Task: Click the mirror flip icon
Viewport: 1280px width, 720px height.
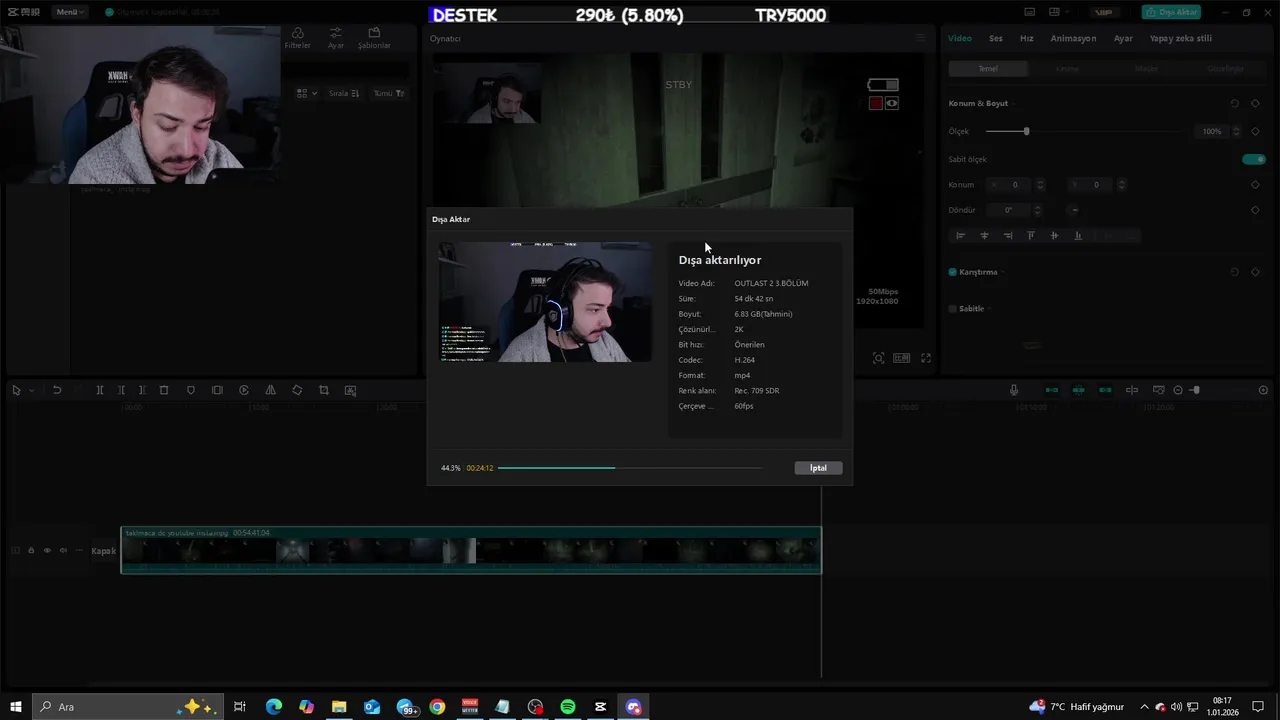Action: (270, 390)
